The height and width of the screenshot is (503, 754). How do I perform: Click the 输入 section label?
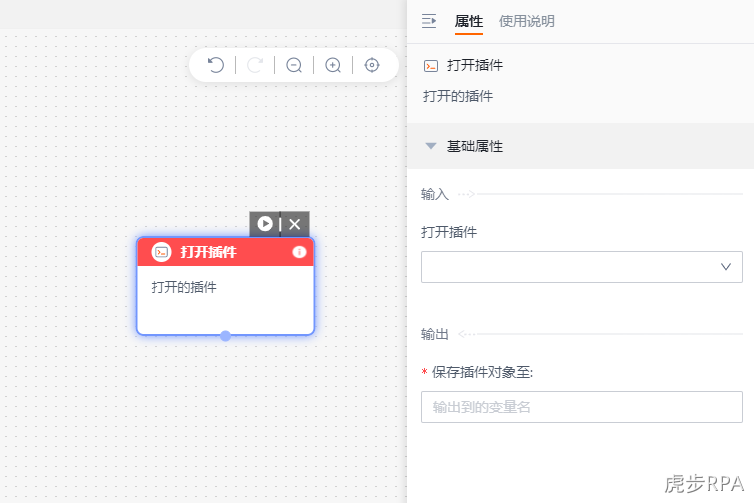tap(435, 194)
